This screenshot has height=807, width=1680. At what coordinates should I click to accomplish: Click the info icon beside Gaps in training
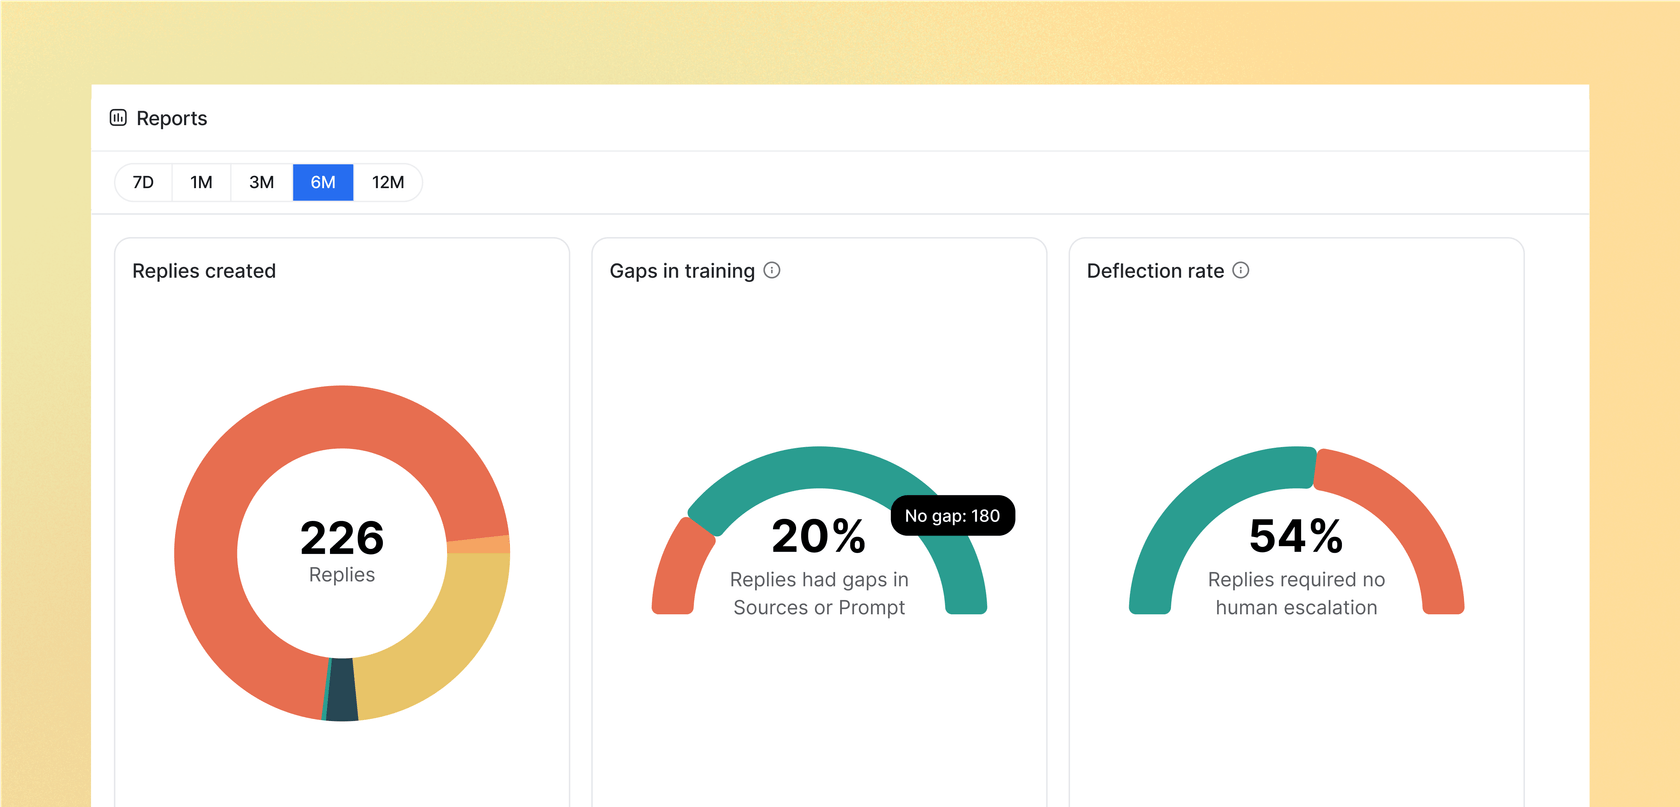(x=772, y=270)
